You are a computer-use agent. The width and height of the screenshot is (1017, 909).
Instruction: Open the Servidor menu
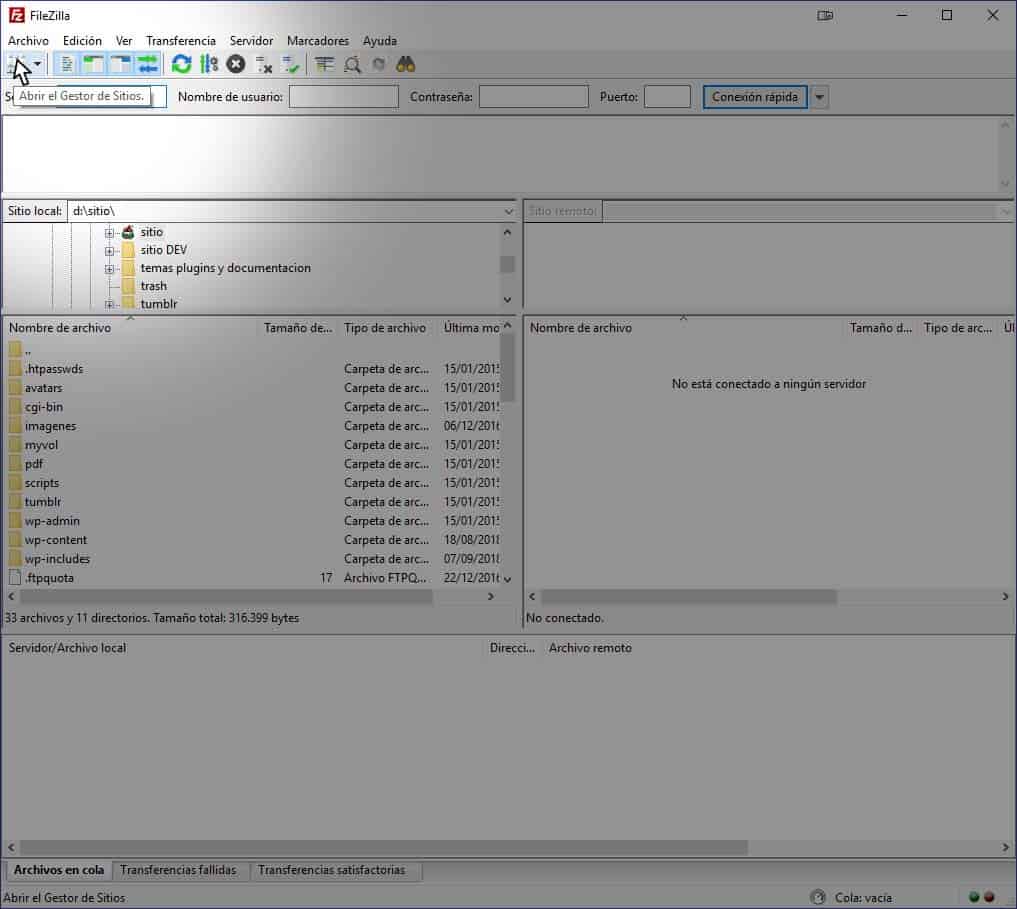tap(252, 41)
